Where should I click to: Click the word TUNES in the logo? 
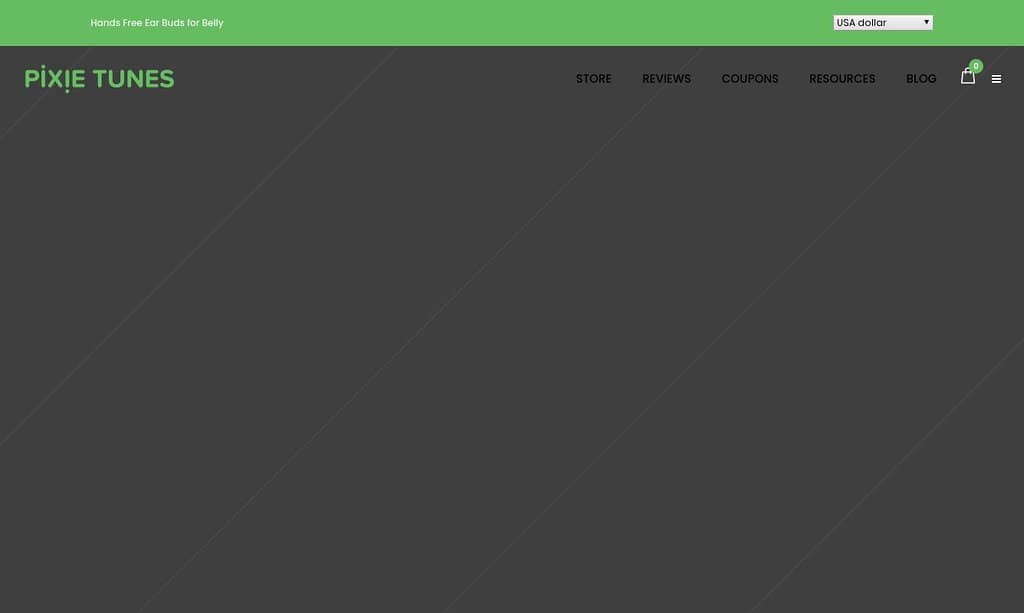[x=133, y=79]
